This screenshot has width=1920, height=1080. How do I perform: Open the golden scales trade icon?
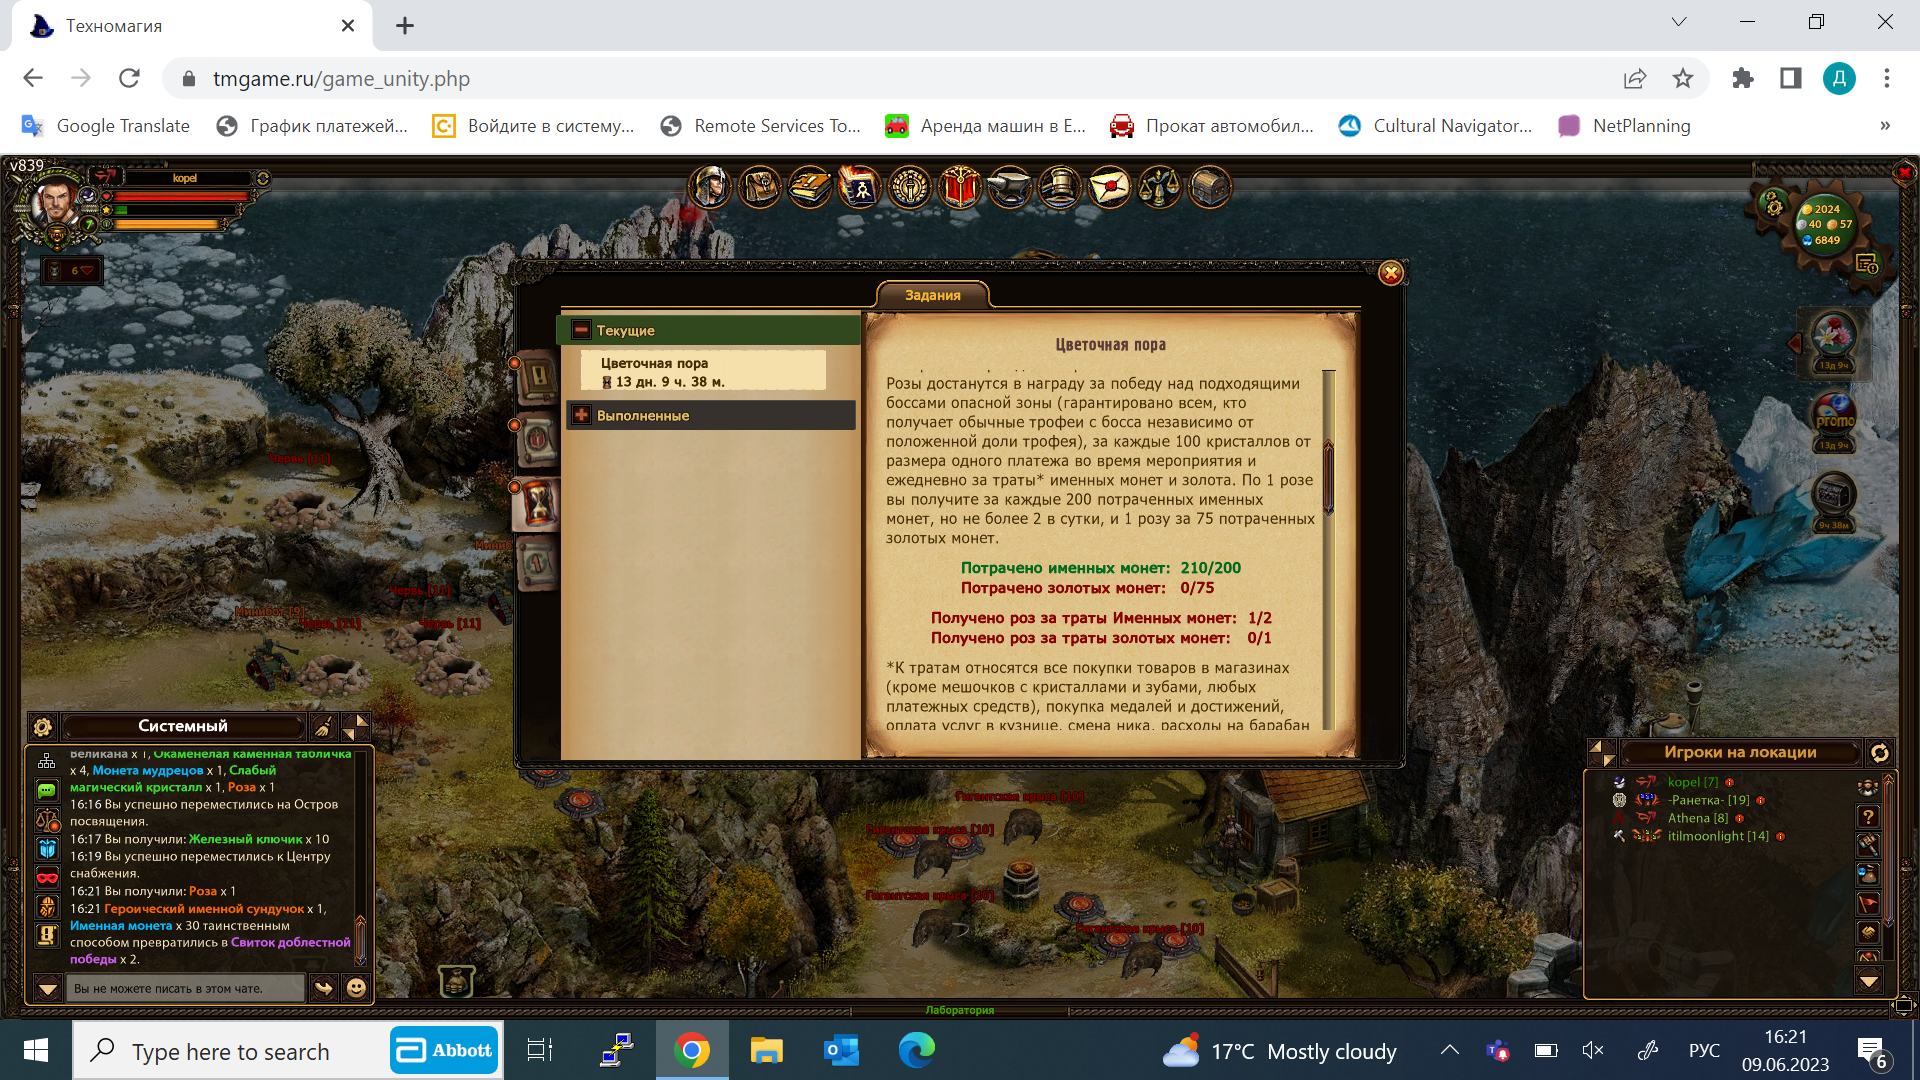tap(1160, 187)
